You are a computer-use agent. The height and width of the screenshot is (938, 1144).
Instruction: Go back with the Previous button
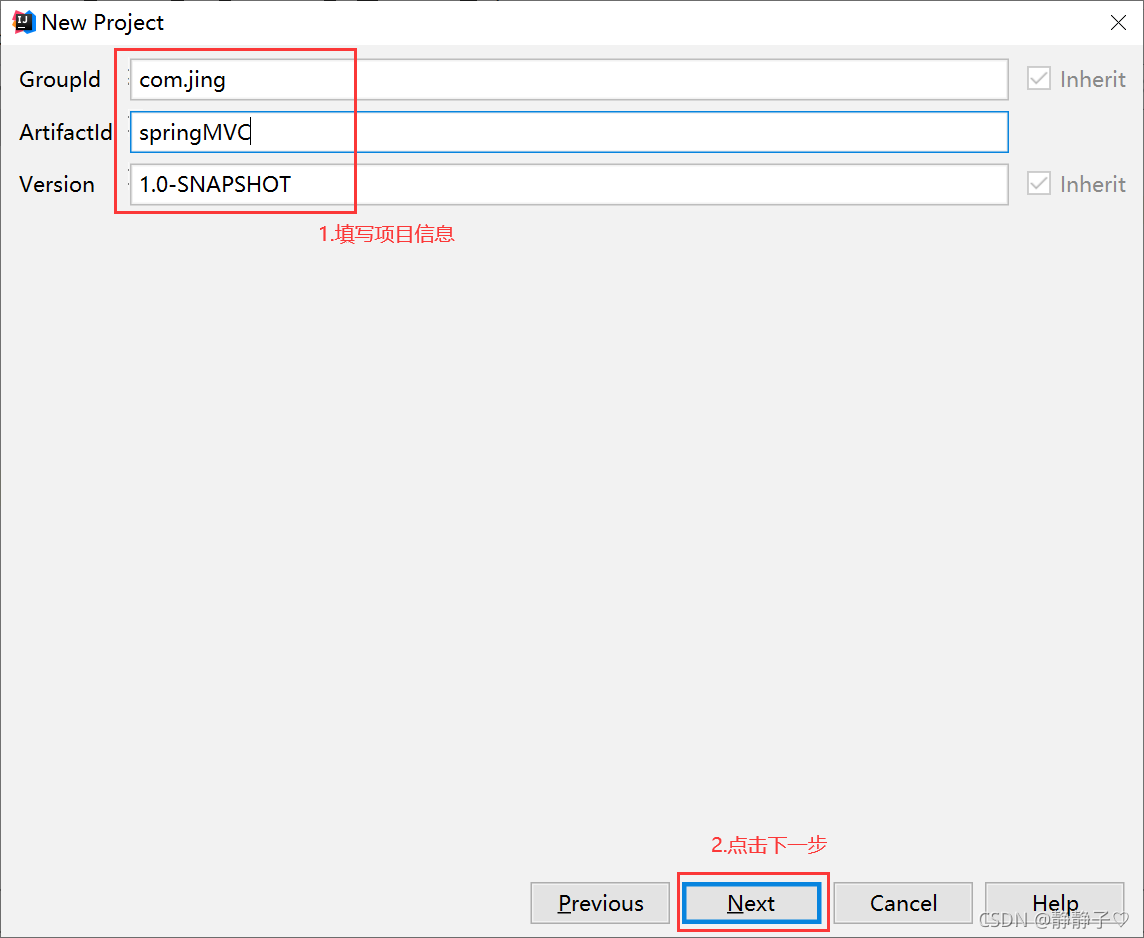coord(600,903)
